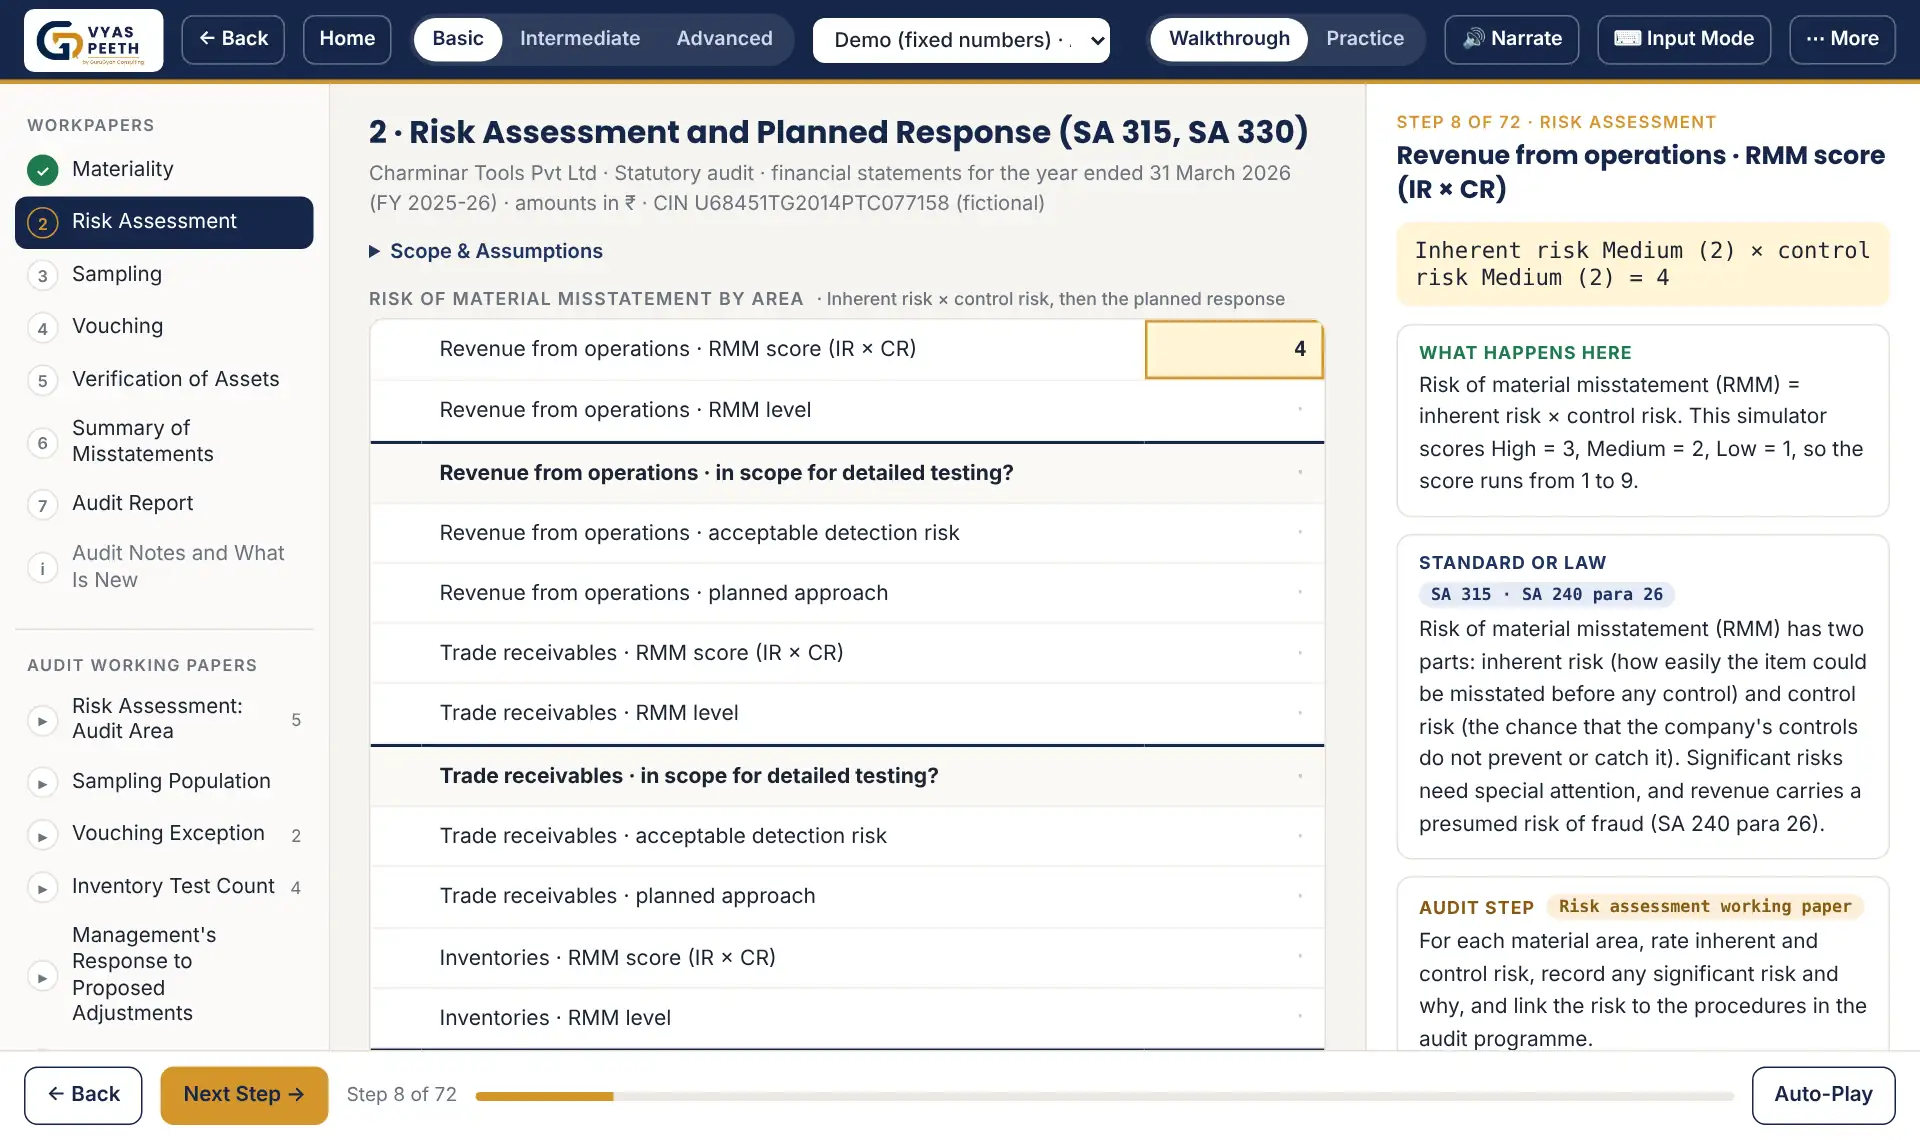Select Walkthrough mode
This screenshot has height=1140, width=1920.
[1229, 39]
